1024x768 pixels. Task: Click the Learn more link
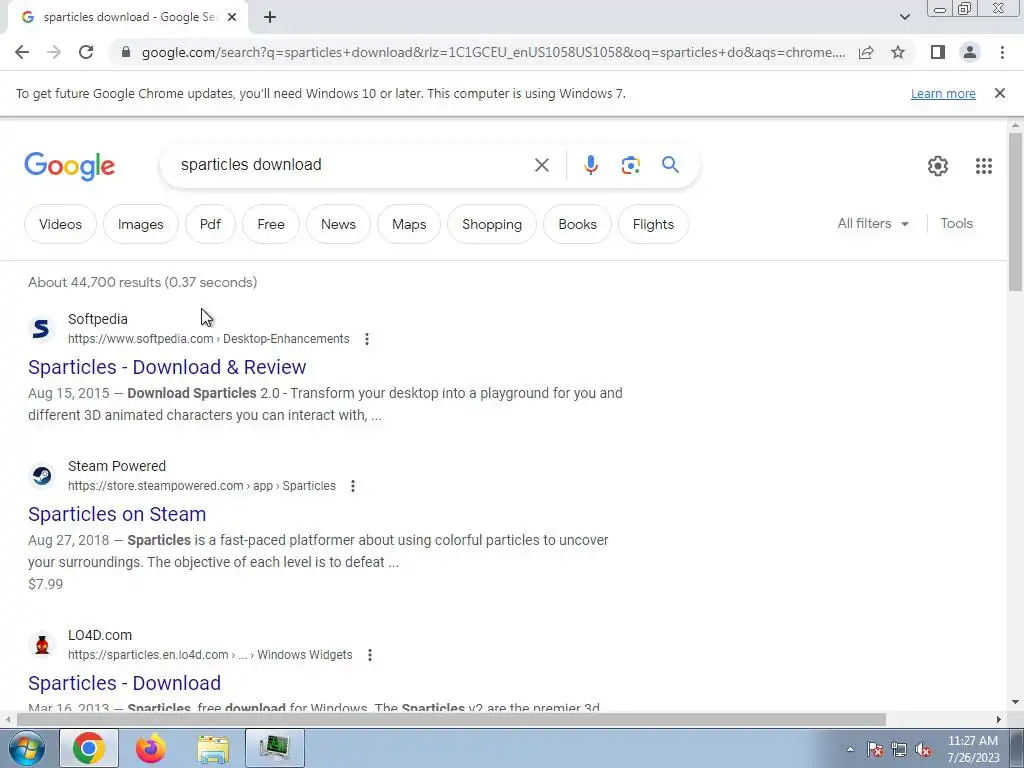pos(943,93)
